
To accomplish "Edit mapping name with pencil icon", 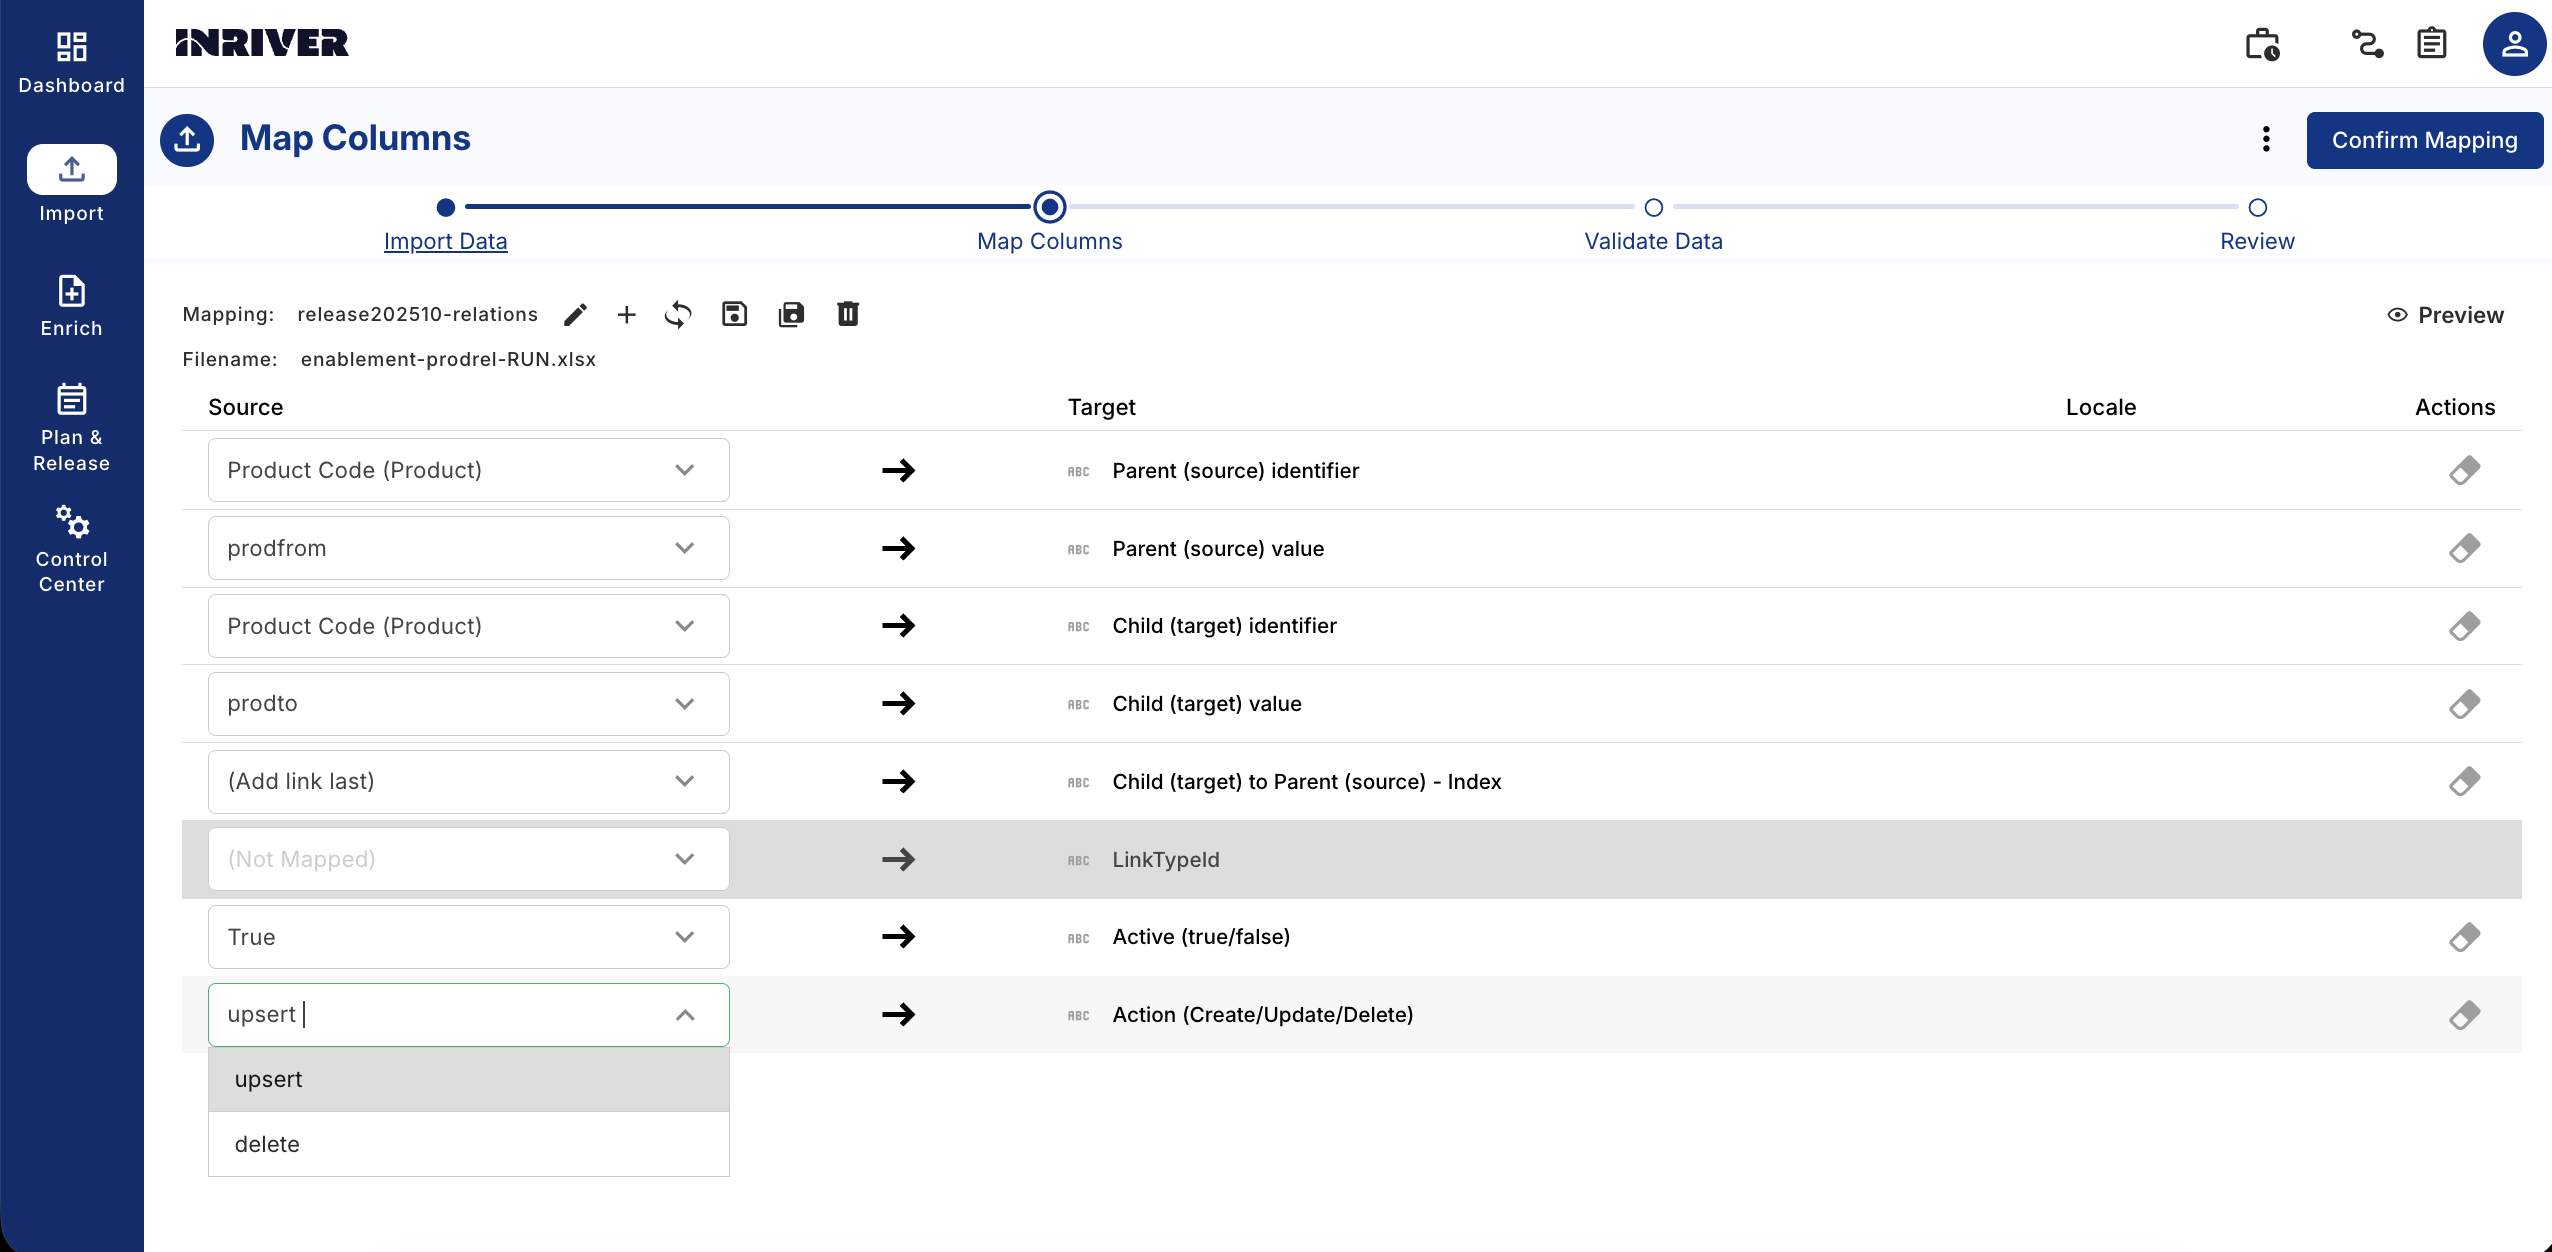I will point(575,315).
